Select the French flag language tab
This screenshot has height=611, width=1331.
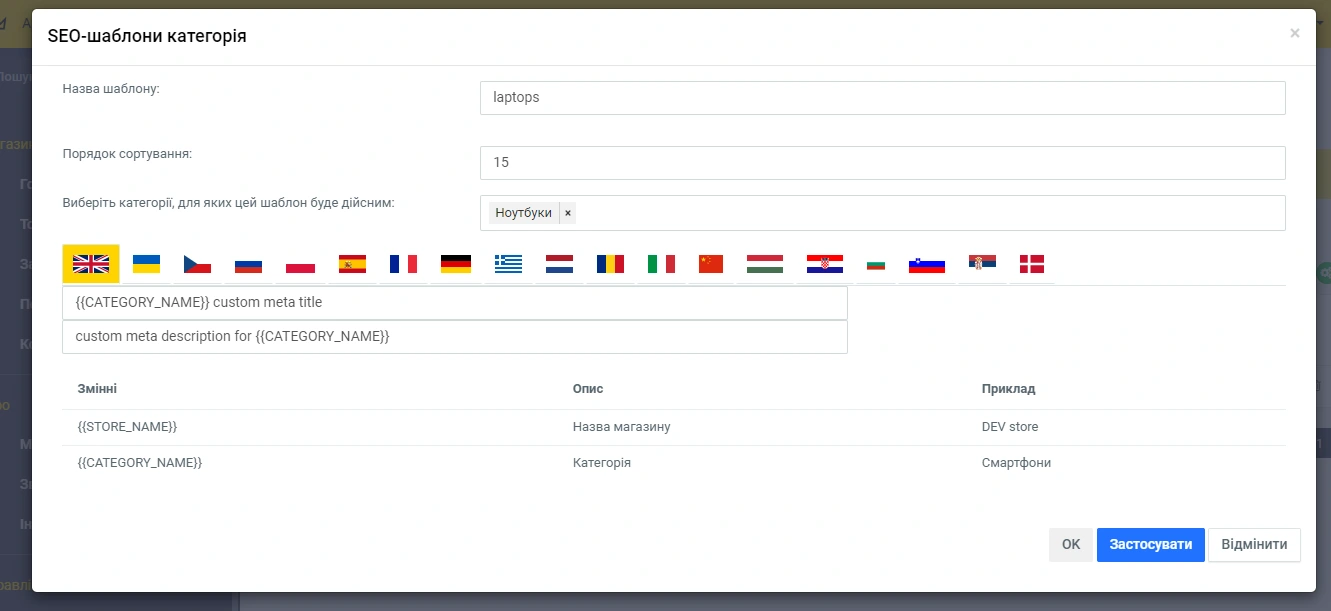(x=404, y=264)
